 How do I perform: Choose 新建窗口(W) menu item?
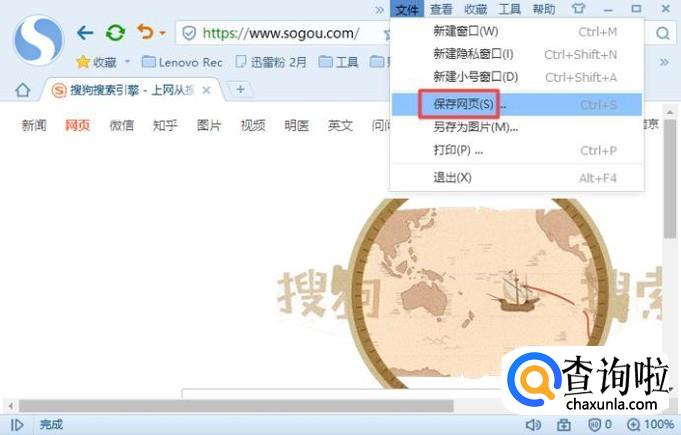point(517,31)
